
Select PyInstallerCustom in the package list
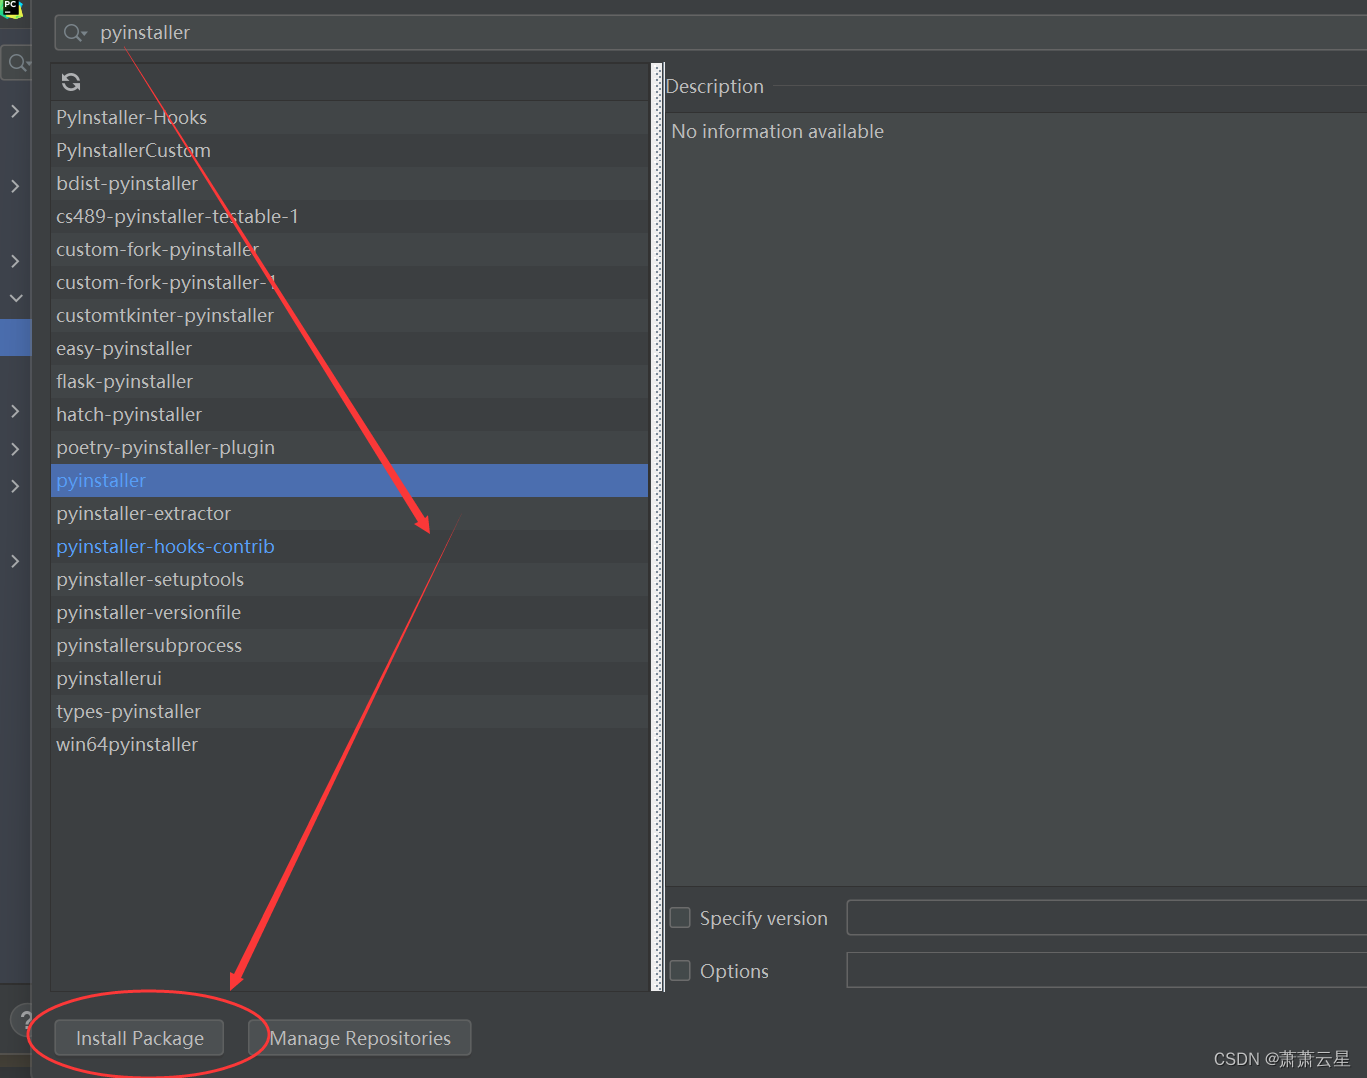[x=349, y=150]
